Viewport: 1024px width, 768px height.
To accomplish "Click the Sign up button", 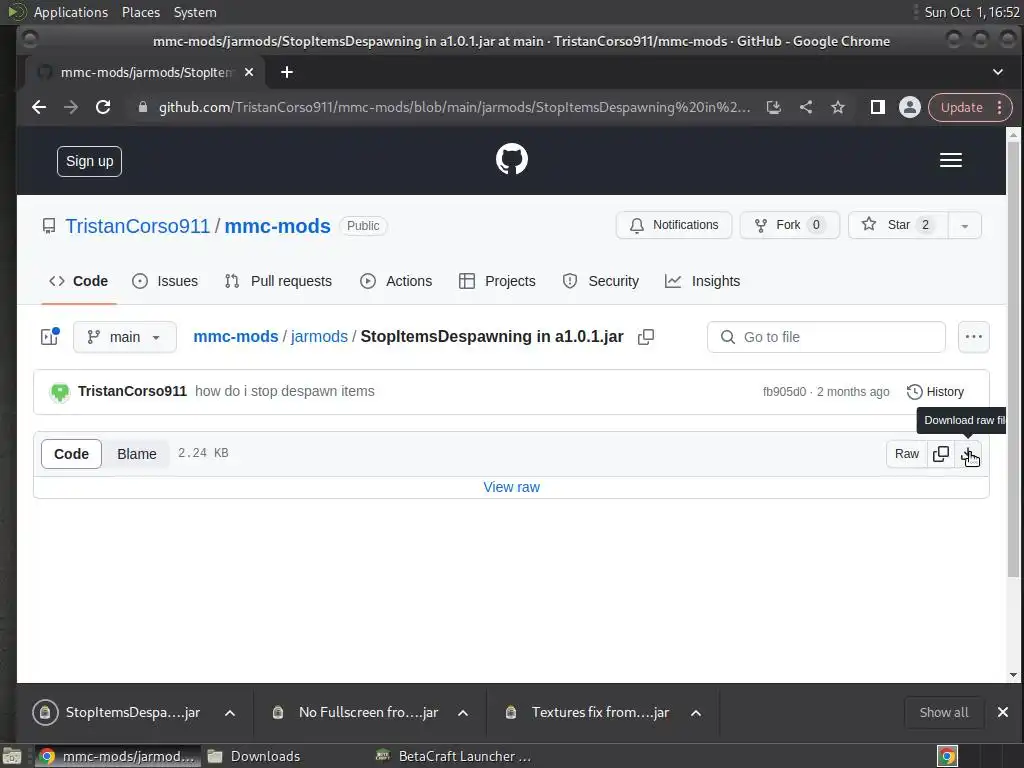I will 89,161.
